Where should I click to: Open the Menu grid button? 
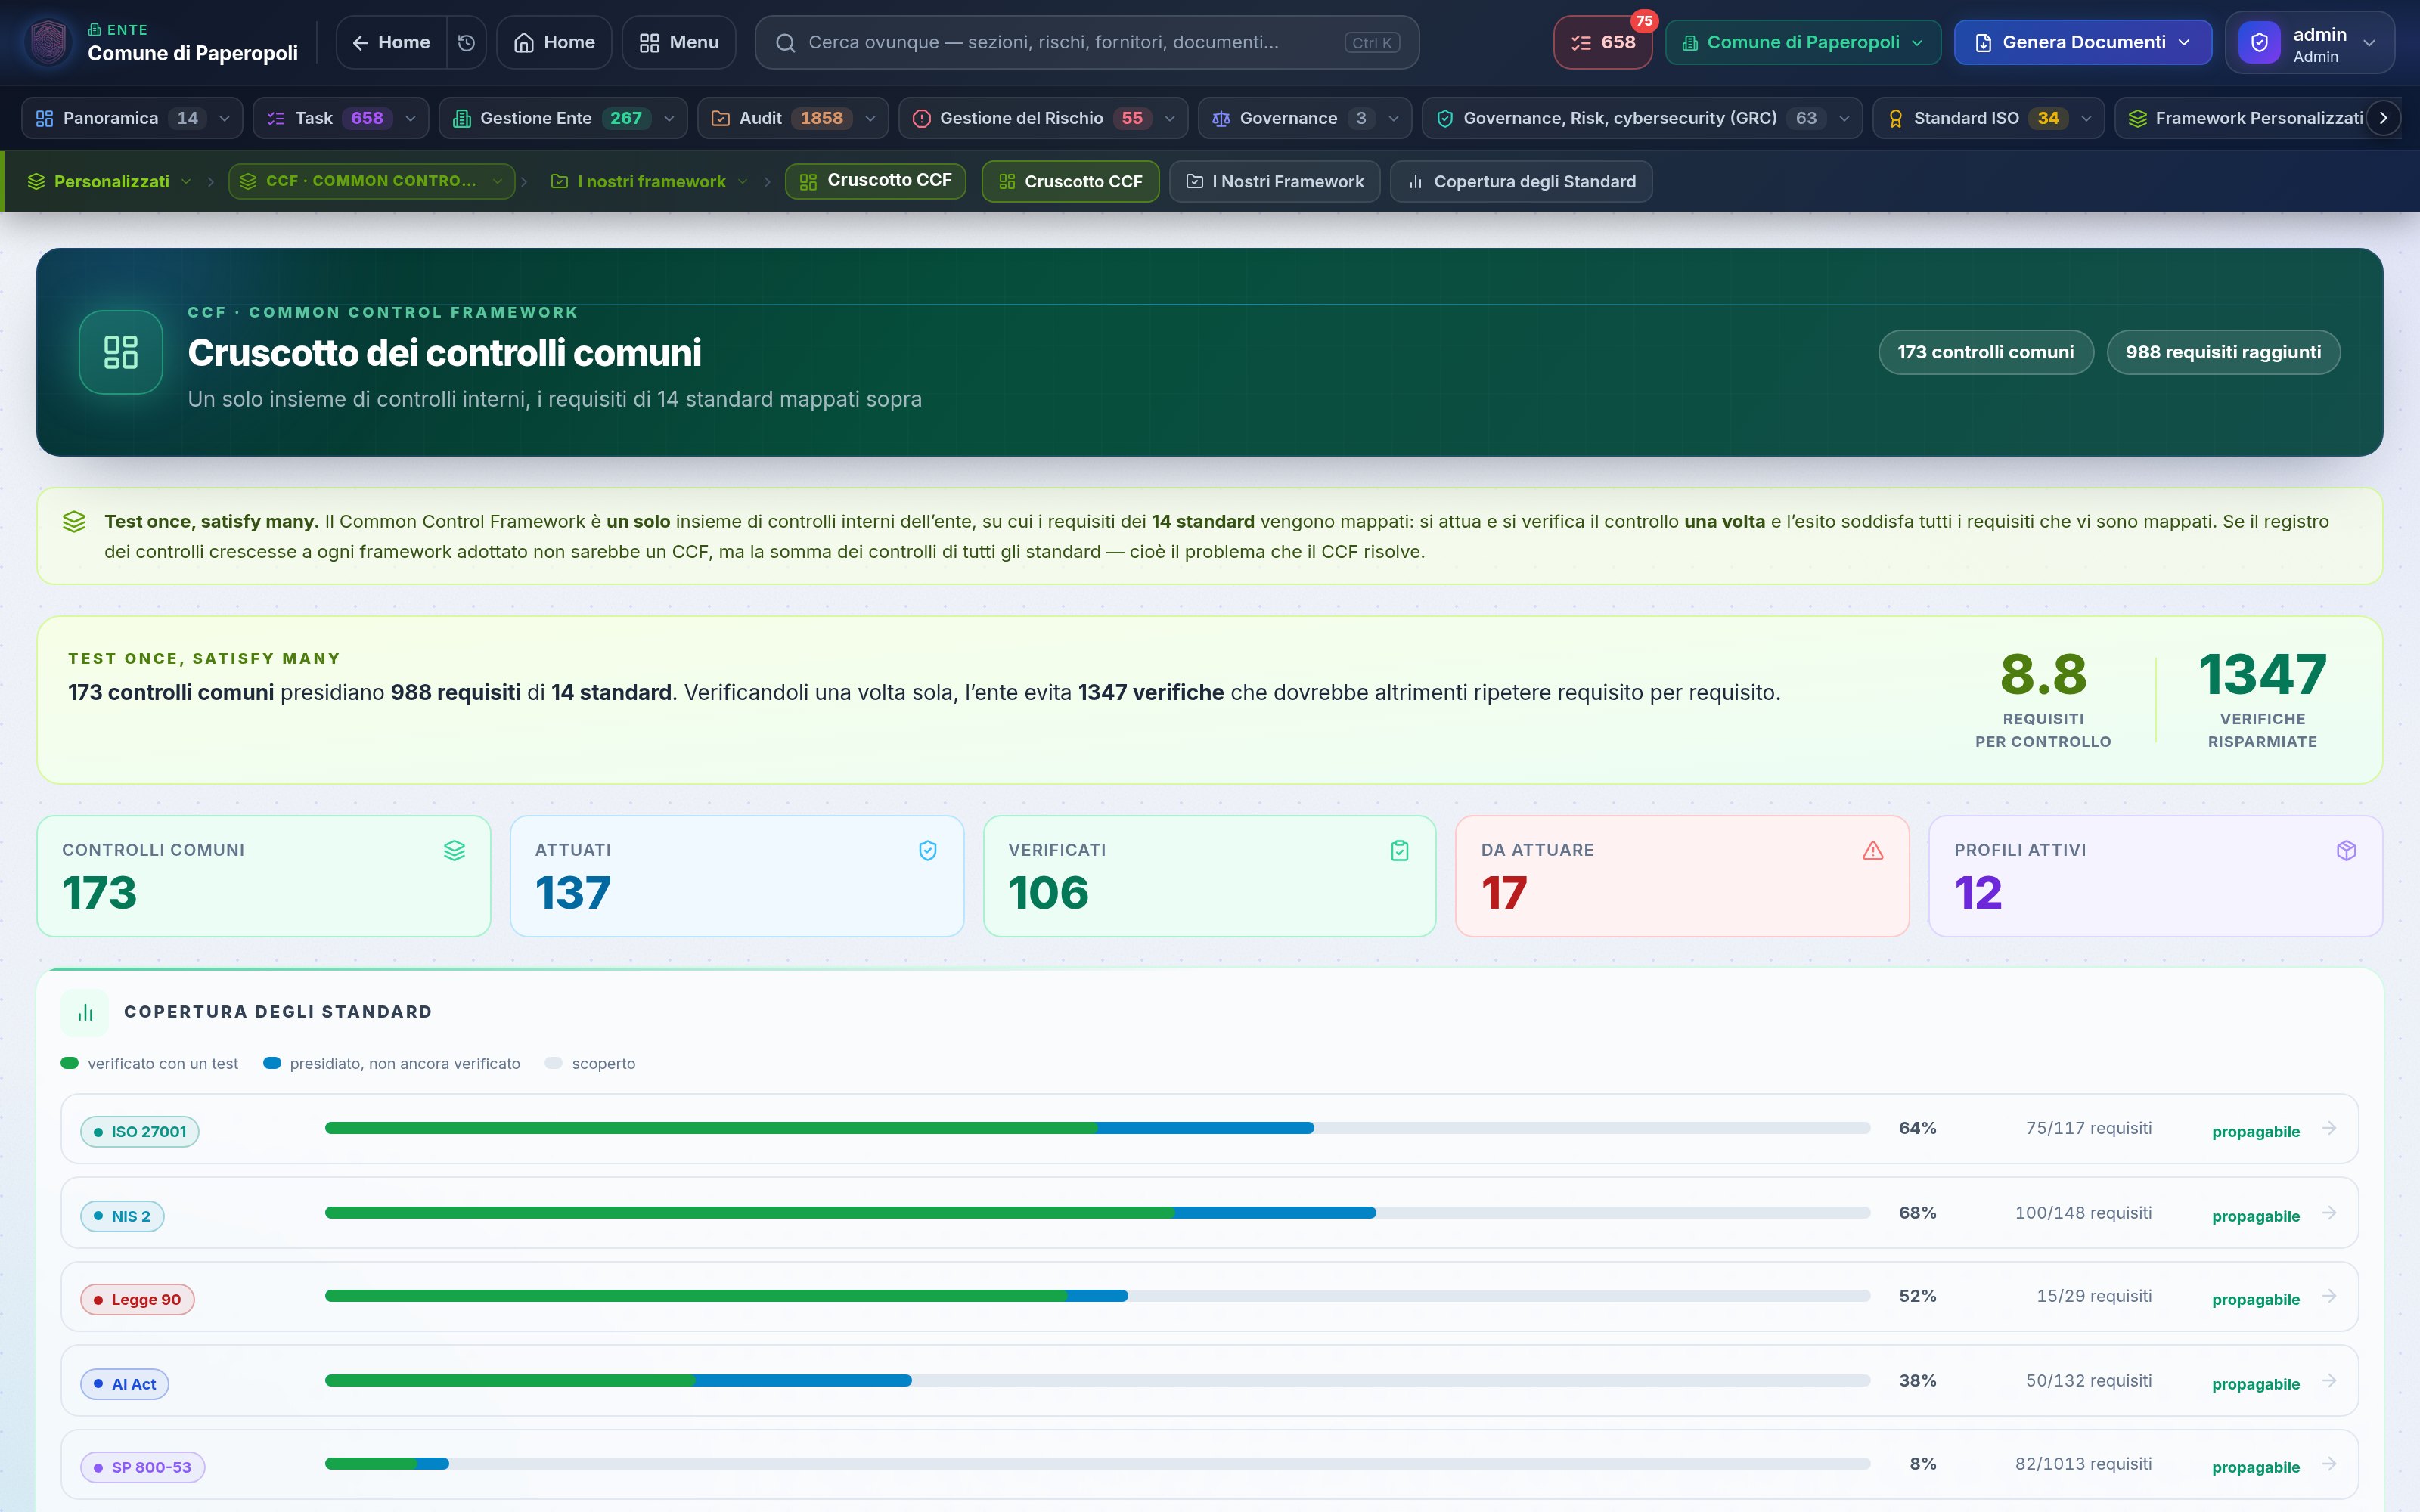coord(679,42)
